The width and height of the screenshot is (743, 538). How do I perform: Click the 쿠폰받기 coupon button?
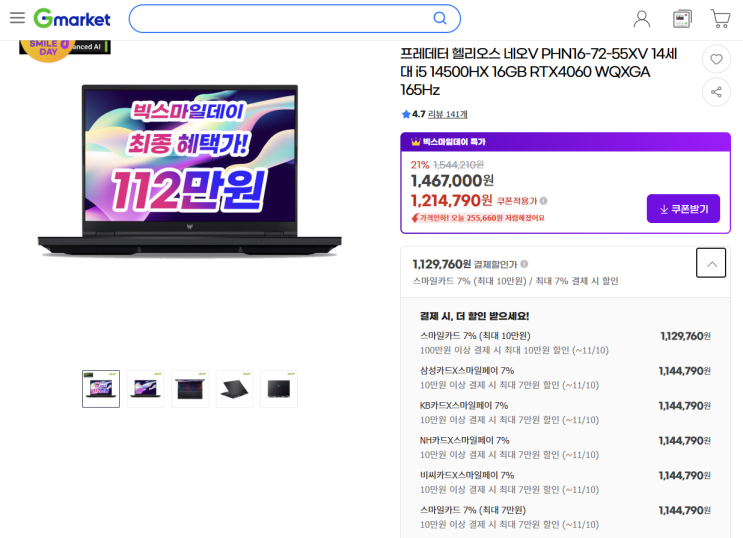coord(683,209)
